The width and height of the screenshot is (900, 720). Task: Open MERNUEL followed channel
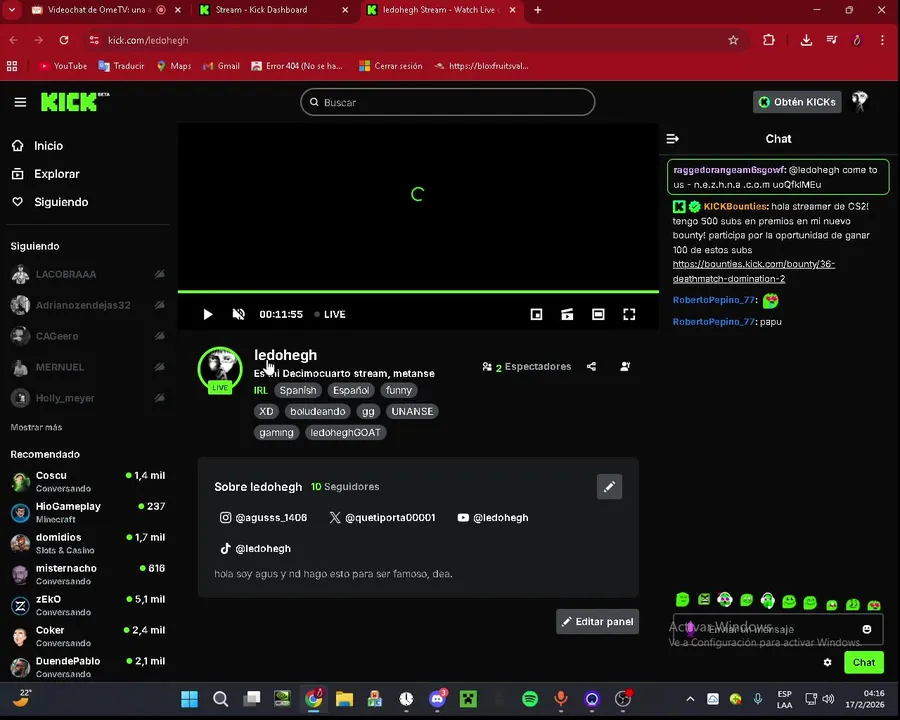tap(88, 367)
